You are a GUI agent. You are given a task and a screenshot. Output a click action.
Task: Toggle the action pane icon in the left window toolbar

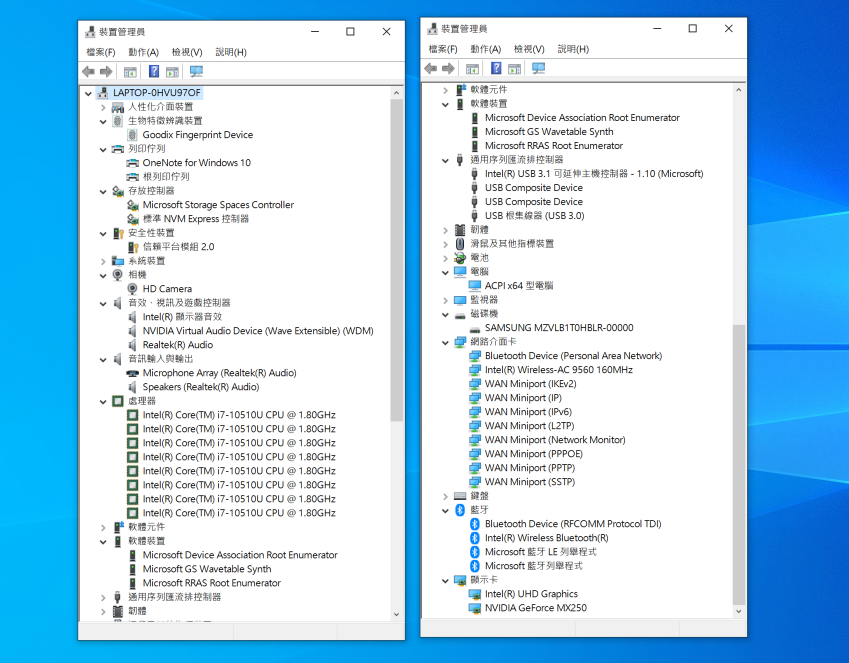[x=172, y=72]
